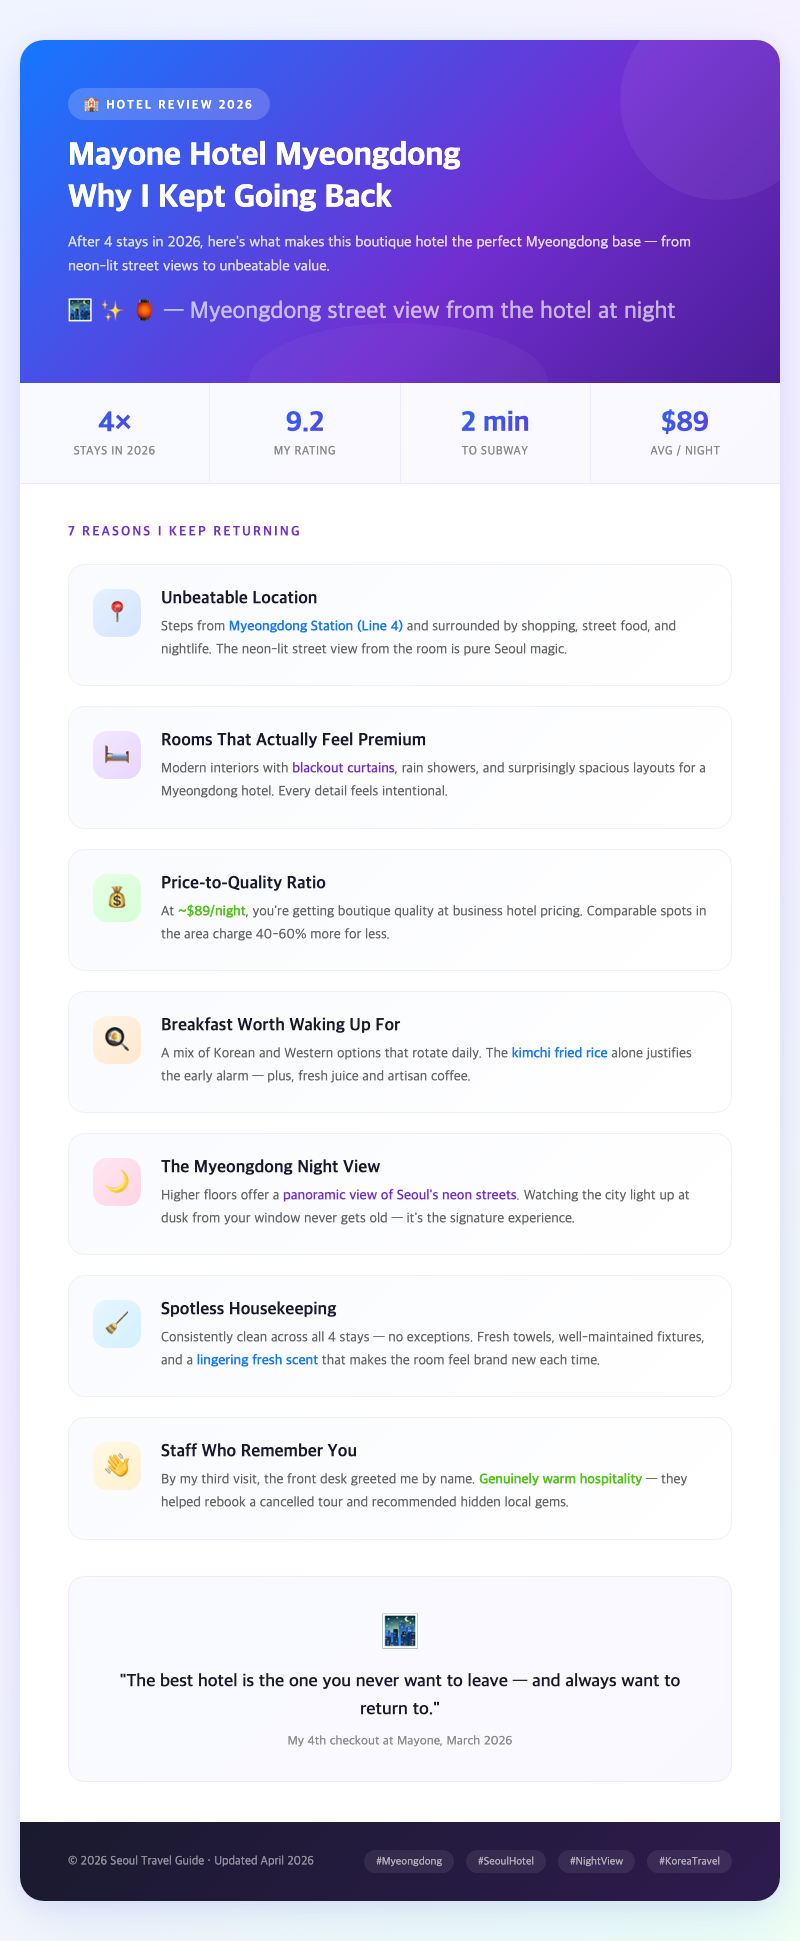The width and height of the screenshot is (800, 1941).
Task: Click the location pin icon
Action: [x=117, y=613]
